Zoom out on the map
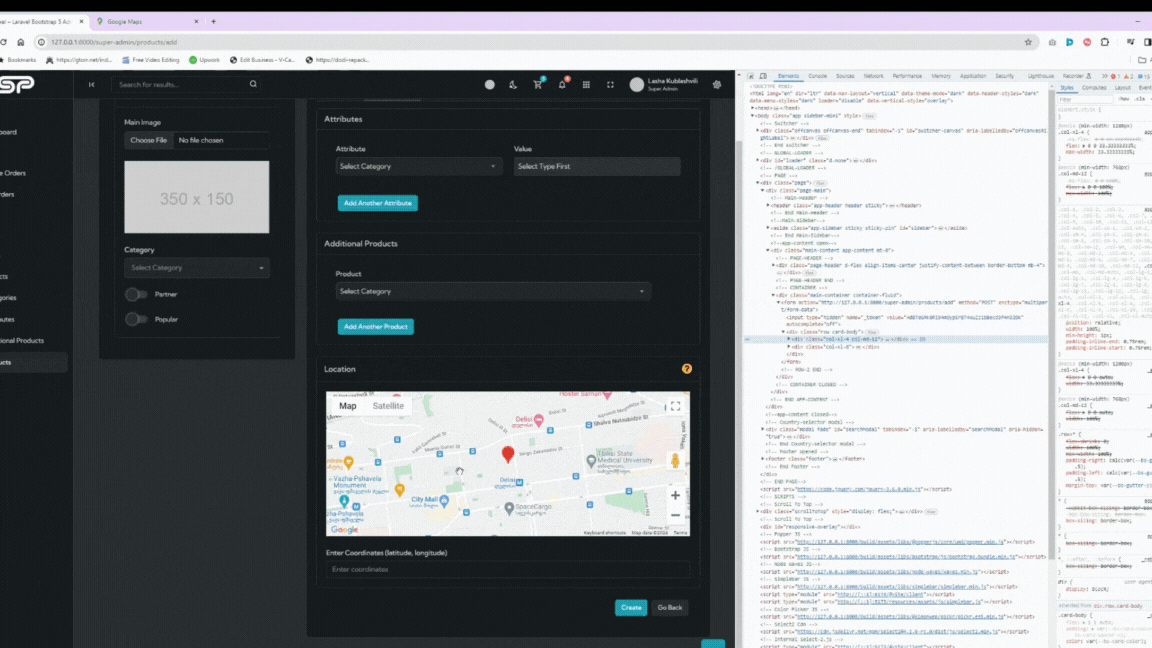The image size is (1152, 648). (x=675, y=515)
